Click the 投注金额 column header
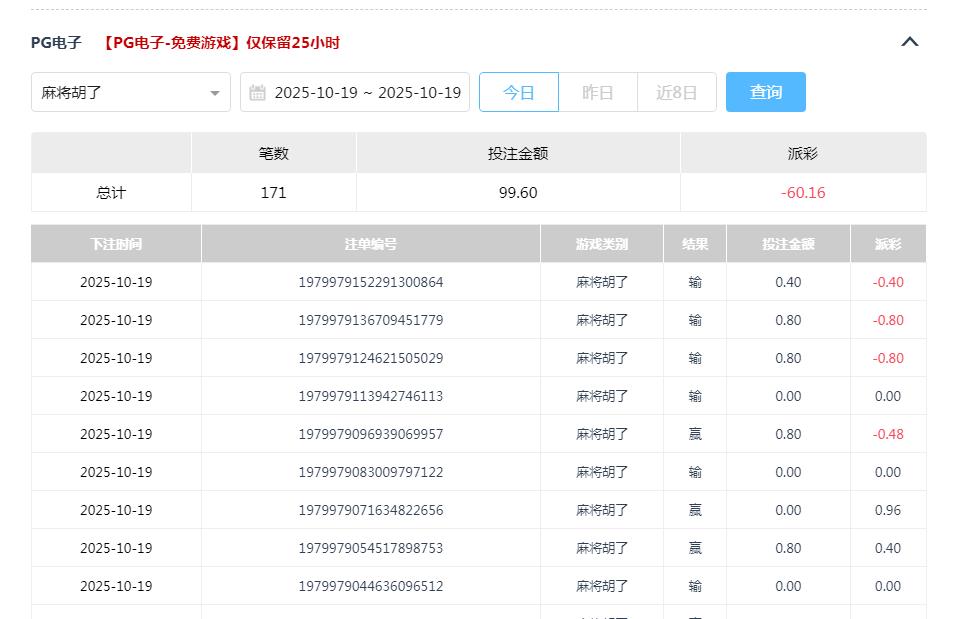 (788, 243)
